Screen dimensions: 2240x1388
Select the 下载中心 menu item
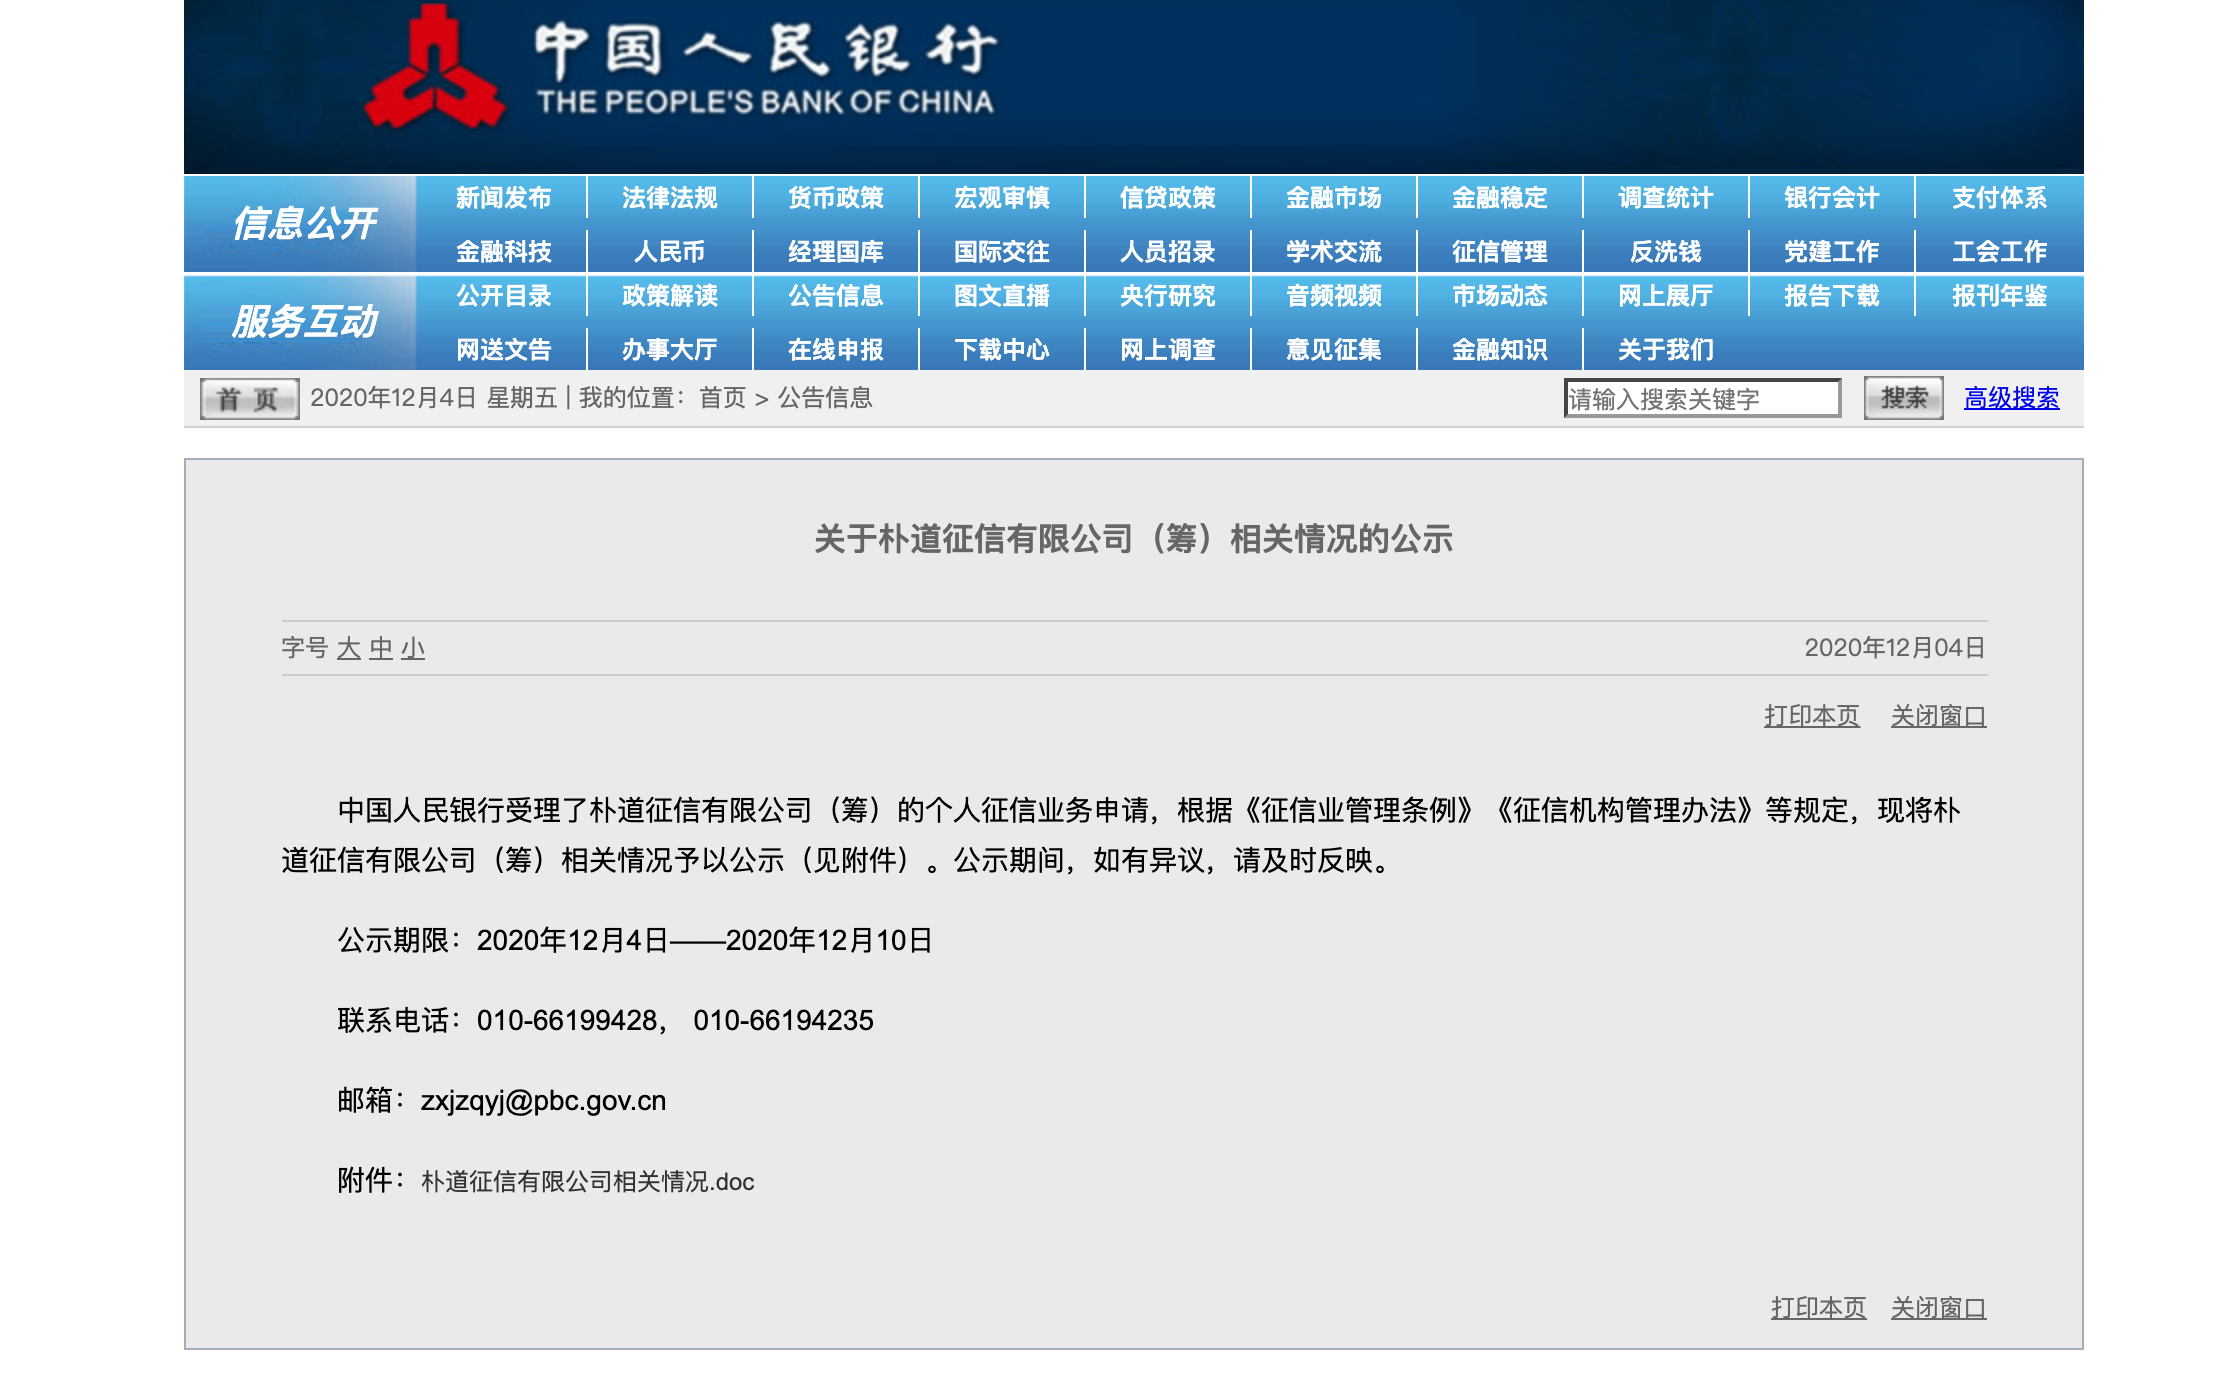(x=1001, y=349)
